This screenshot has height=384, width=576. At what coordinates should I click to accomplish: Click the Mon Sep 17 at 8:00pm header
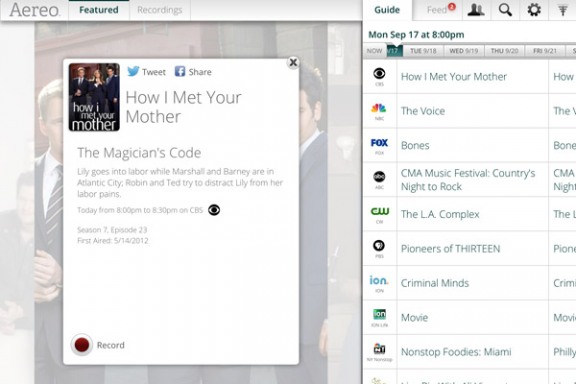(416, 35)
